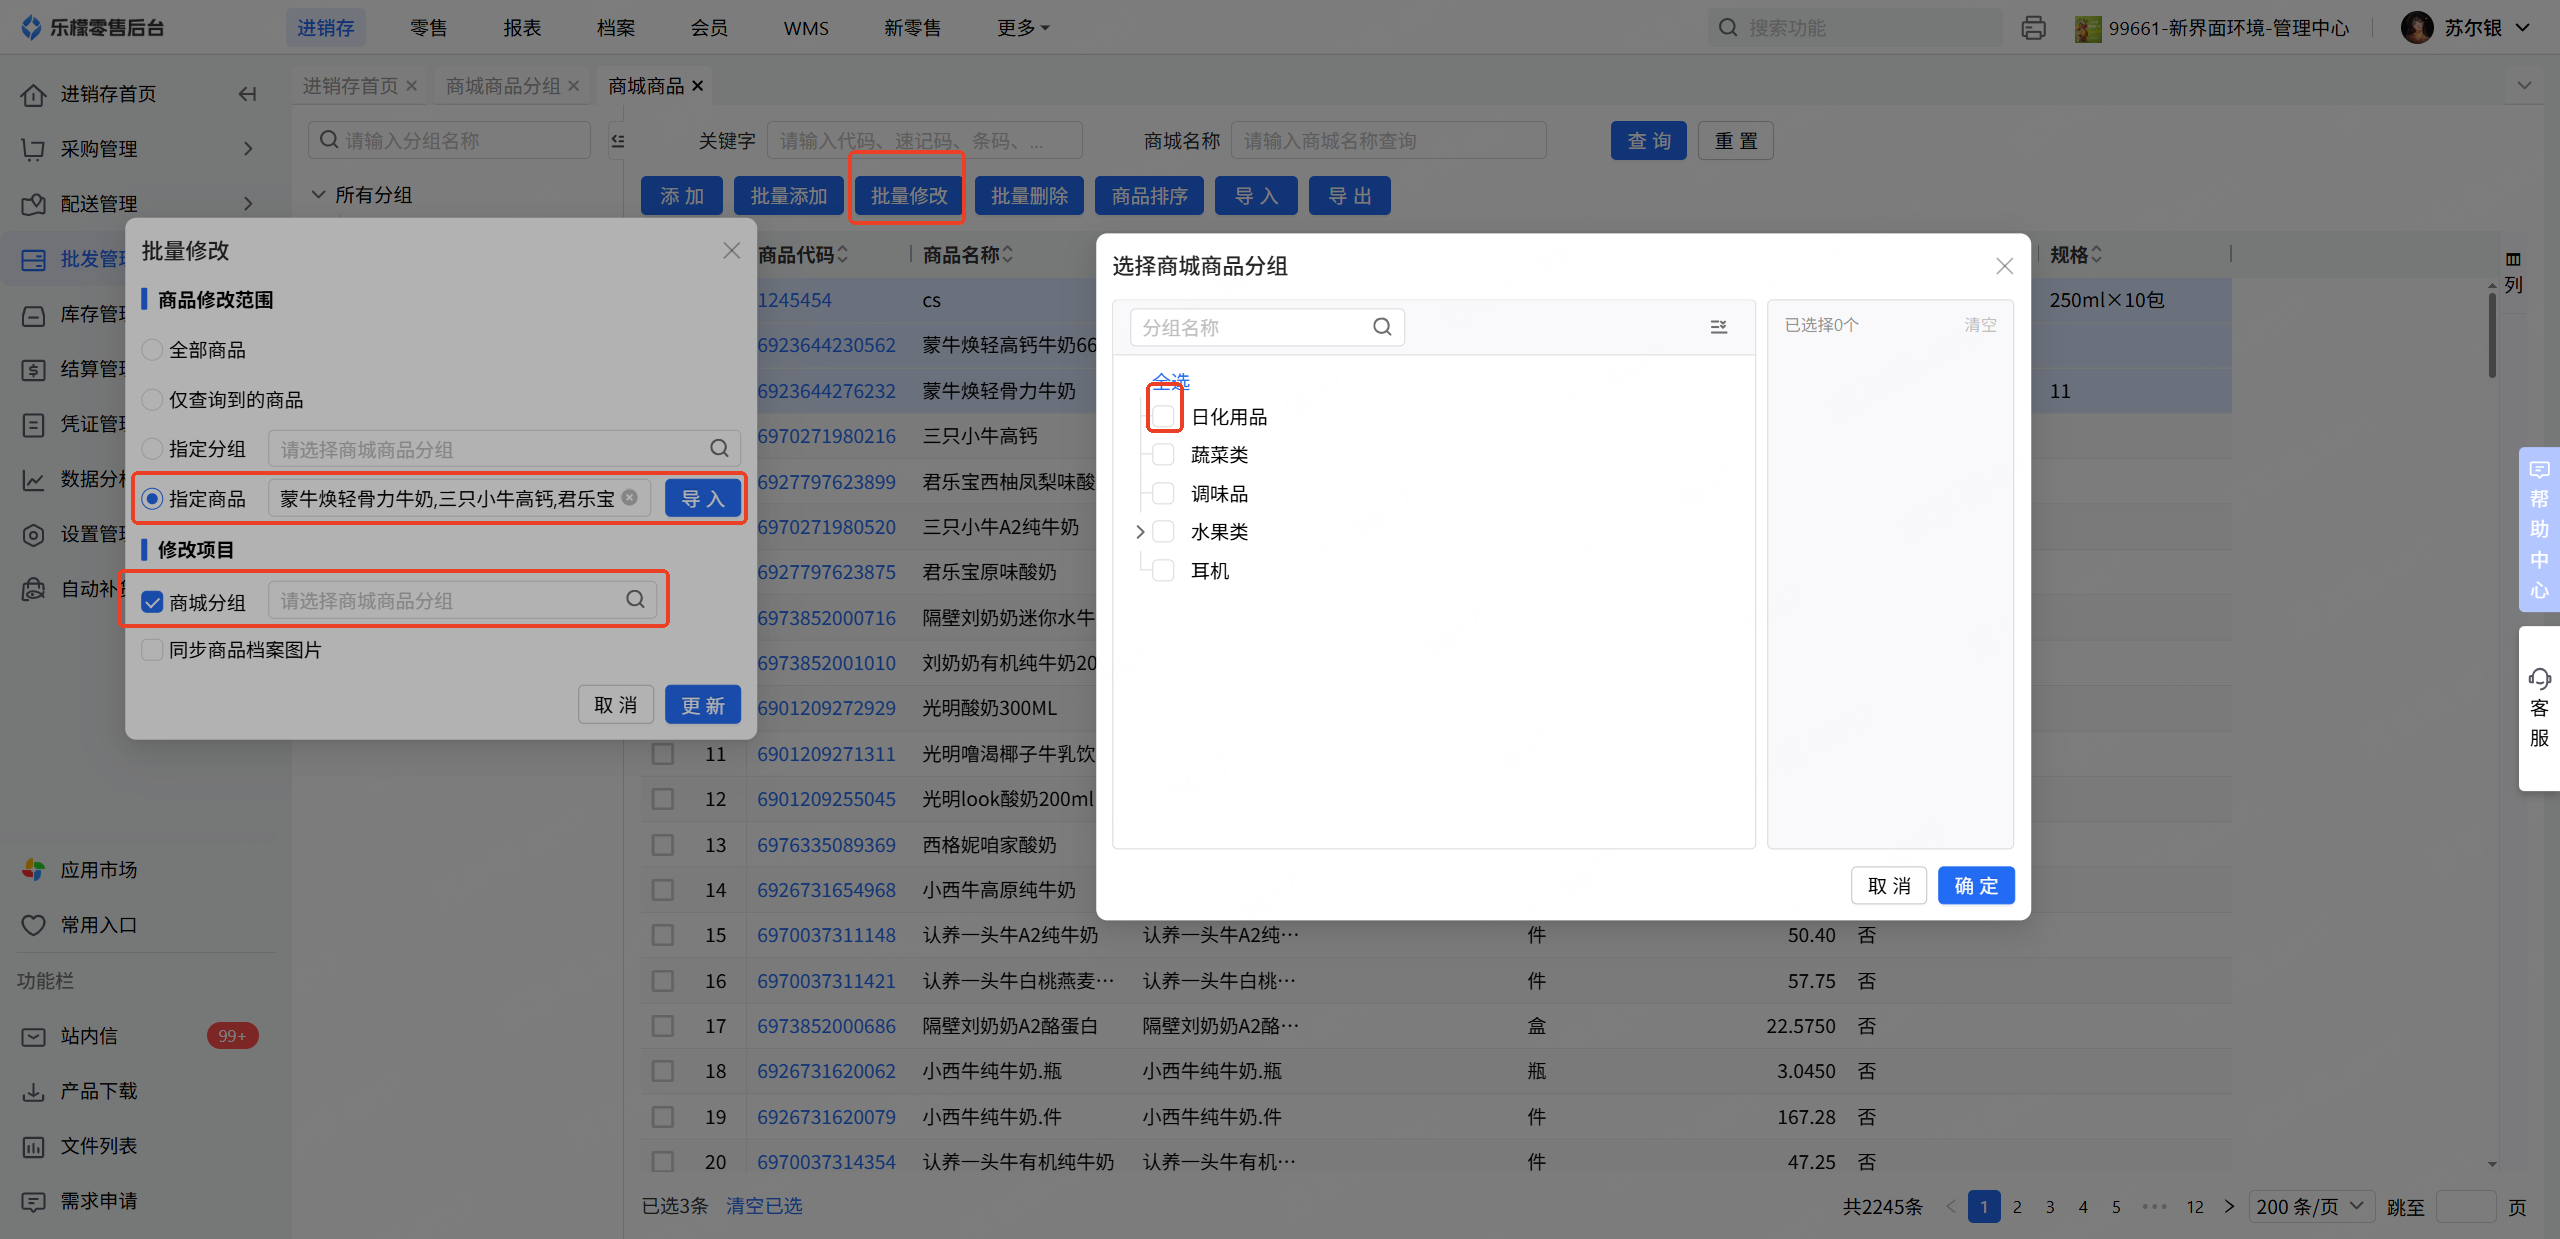Screen dimensions: 2560x1239
Task: Collapse sidebar with arrow icon beside 进销存首页
Action: coord(247,94)
